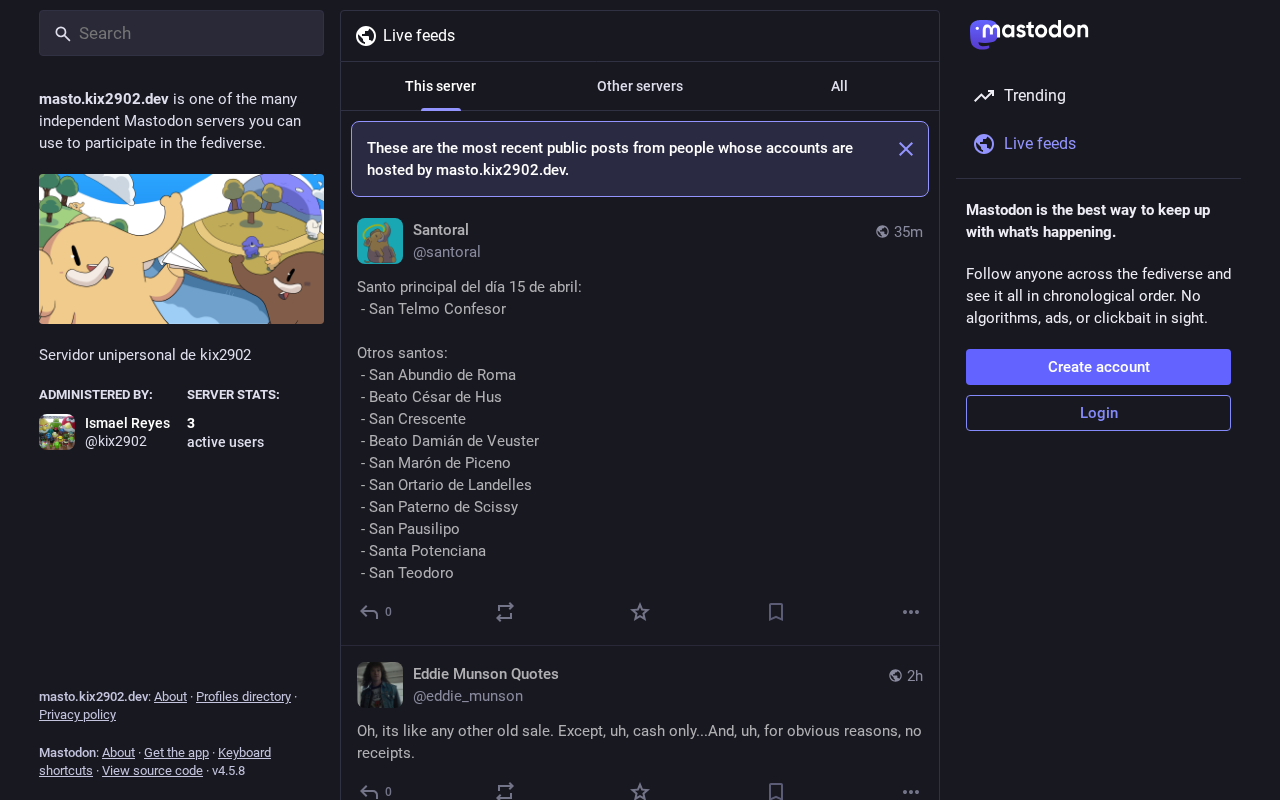The height and width of the screenshot is (800, 1280).
Task: Switch to the All tab
Action: pyautogui.click(x=839, y=86)
